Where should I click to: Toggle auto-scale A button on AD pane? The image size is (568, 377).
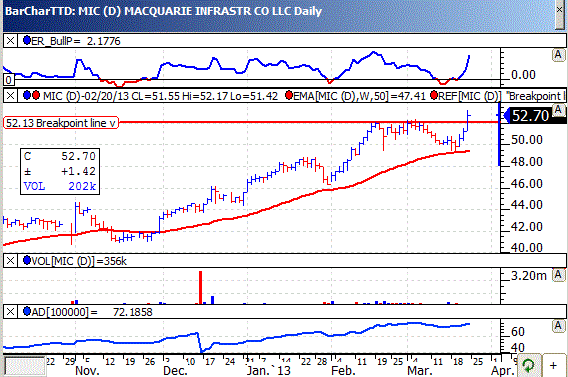point(558,326)
